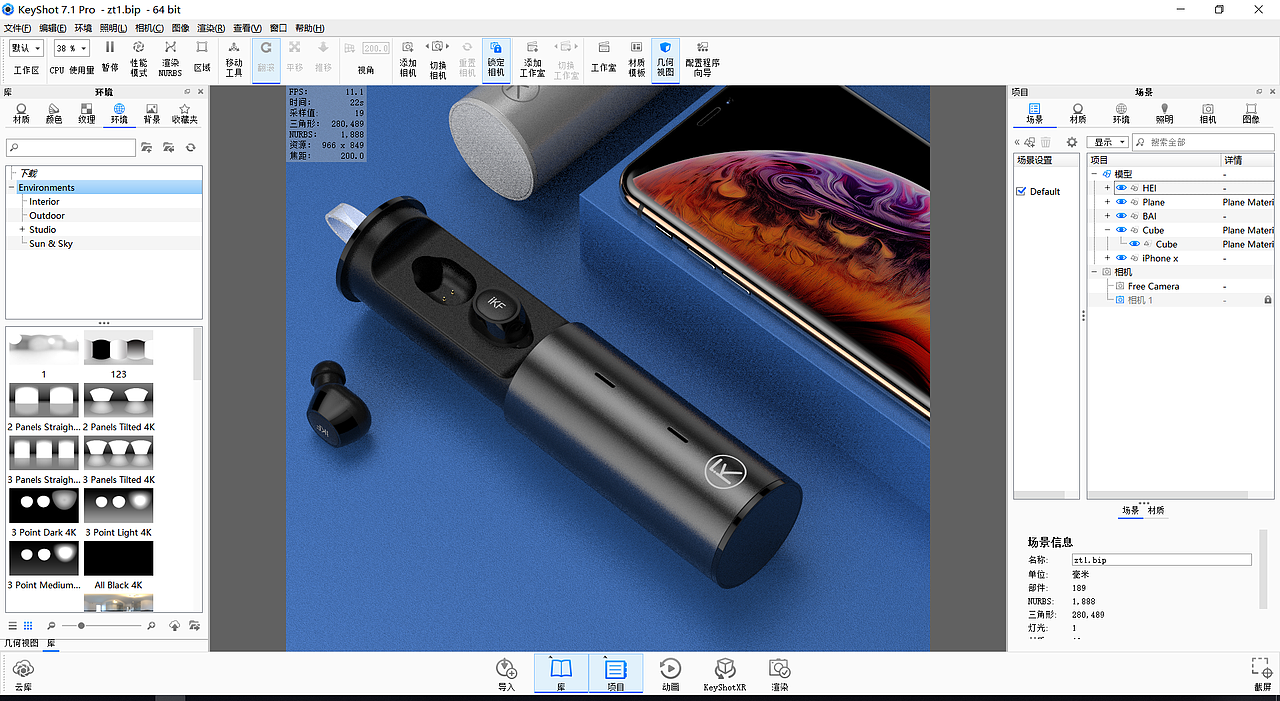Open the 默认 workspace dropdown
The image size is (1280, 701).
pos(26,48)
